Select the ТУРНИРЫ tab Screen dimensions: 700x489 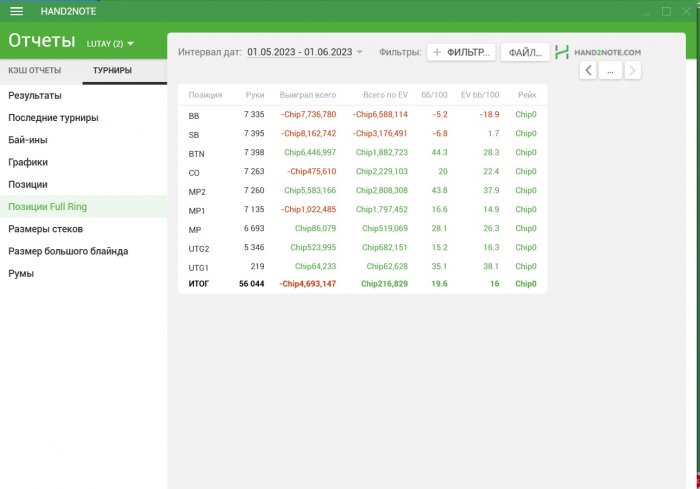(x=112, y=71)
